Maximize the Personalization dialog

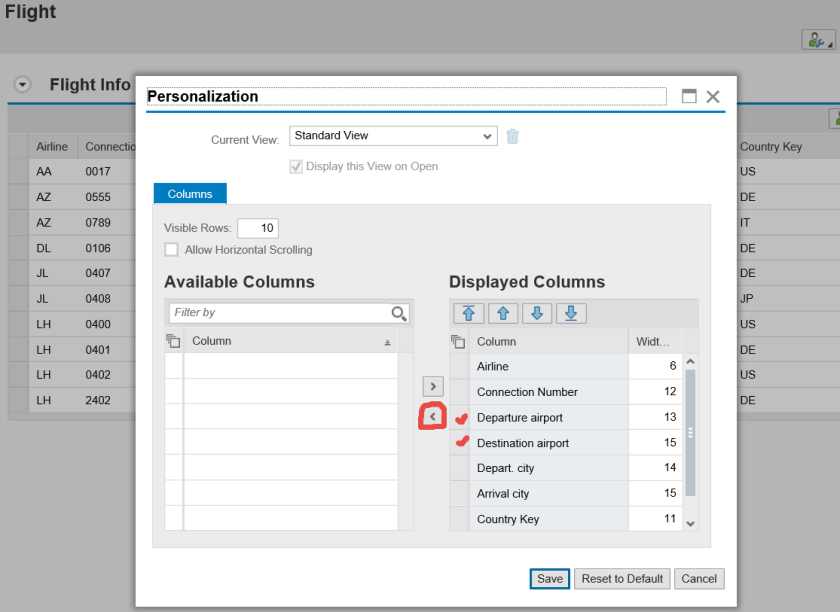(x=689, y=97)
